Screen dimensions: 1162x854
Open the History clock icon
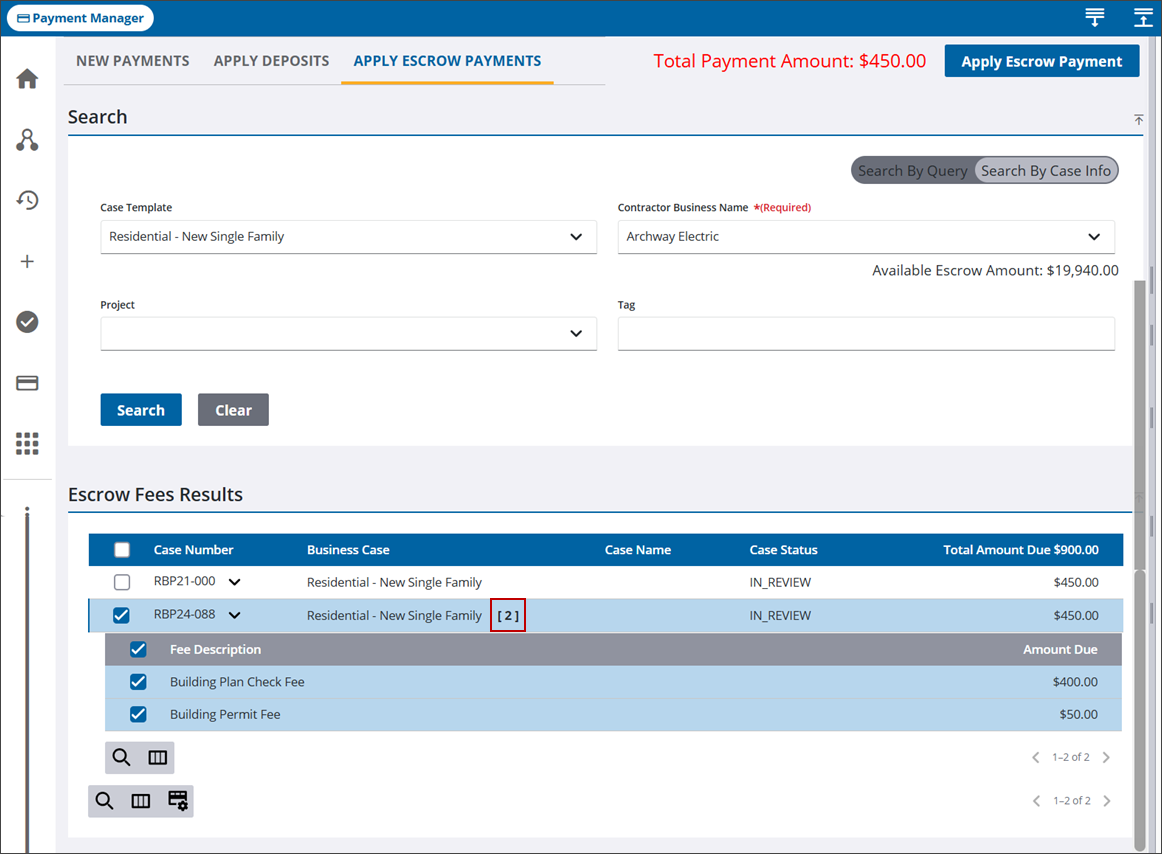click(x=27, y=200)
